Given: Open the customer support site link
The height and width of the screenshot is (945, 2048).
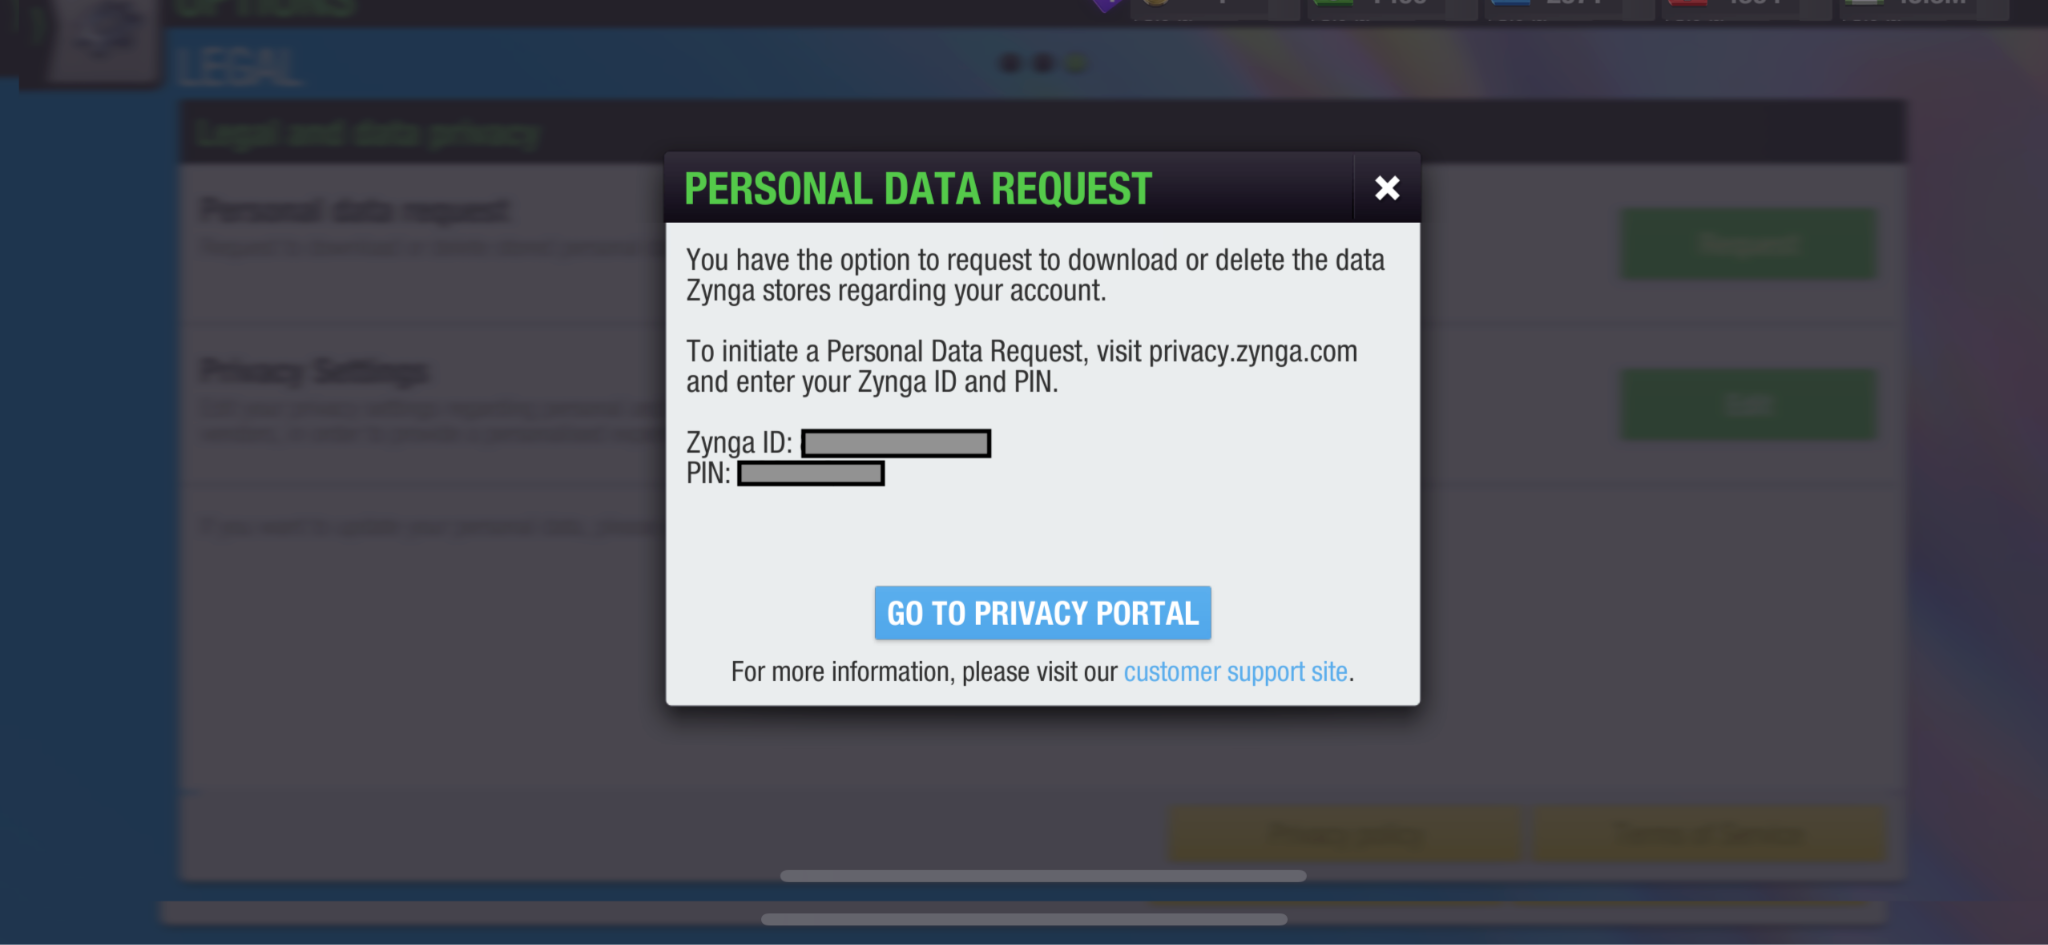Looking at the screenshot, I should (1235, 672).
